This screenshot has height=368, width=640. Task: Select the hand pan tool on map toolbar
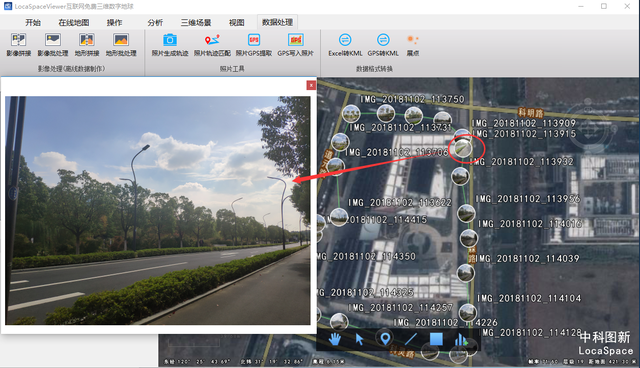click(335, 339)
